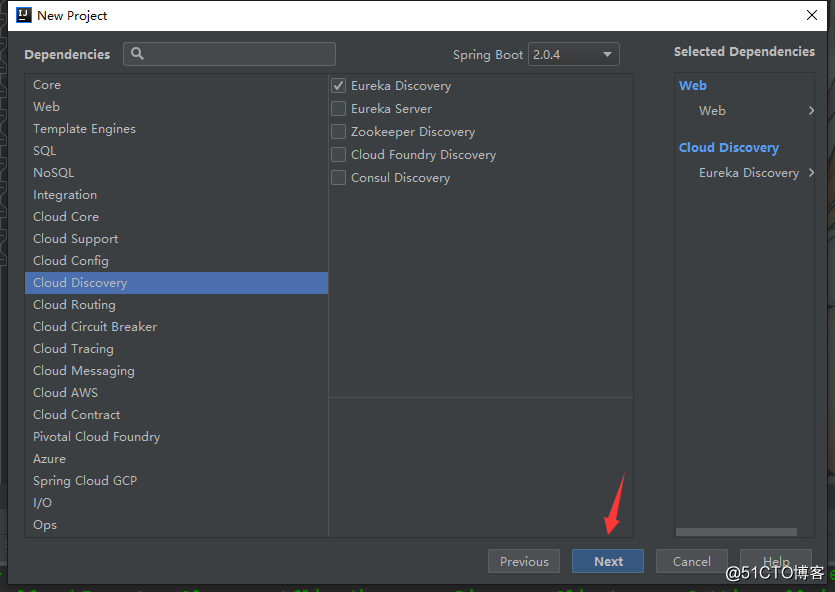
Task: Choose the Cloud Routing category
Action: tap(176, 305)
